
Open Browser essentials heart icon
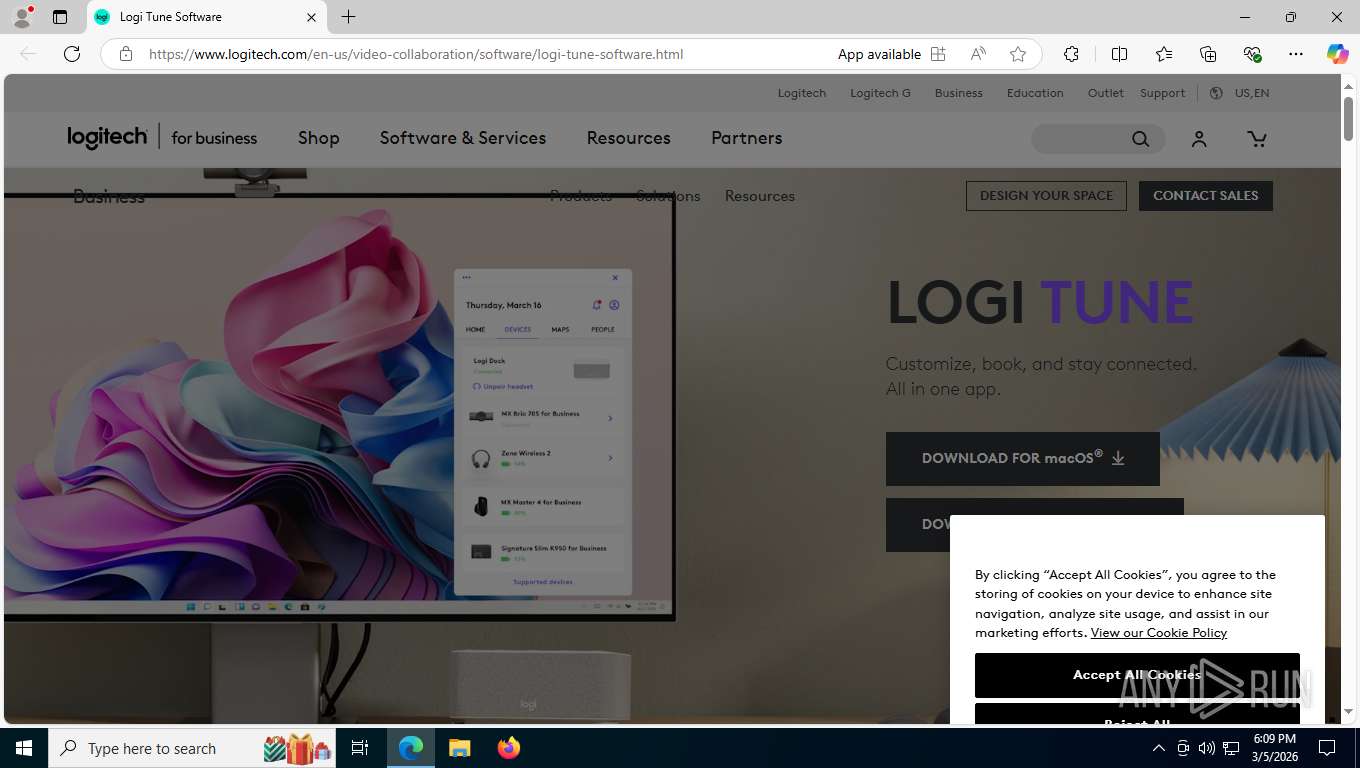click(x=1252, y=54)
